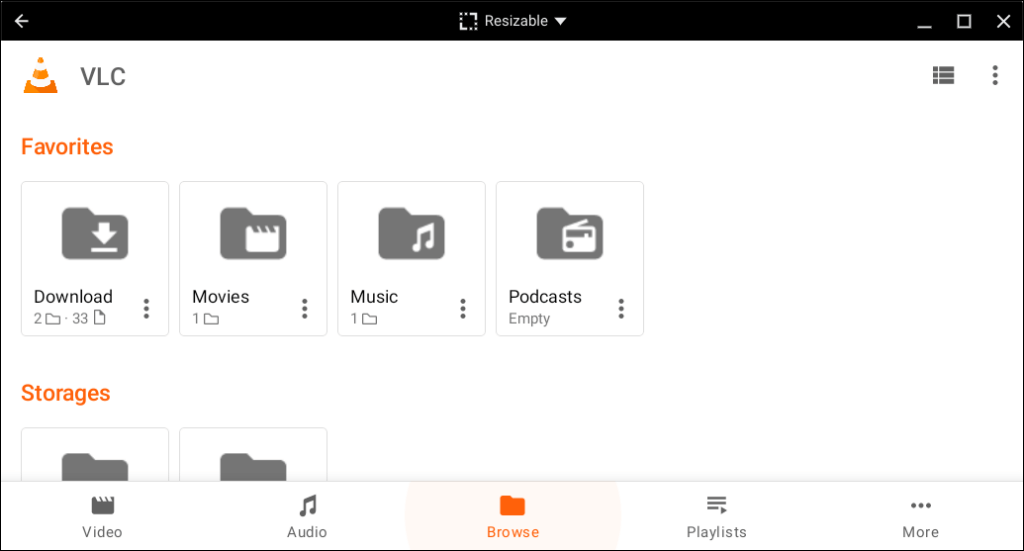Screen dimensions: 1024x551
Task: Go back using the top-left arrow
Action: coord(21,21)
